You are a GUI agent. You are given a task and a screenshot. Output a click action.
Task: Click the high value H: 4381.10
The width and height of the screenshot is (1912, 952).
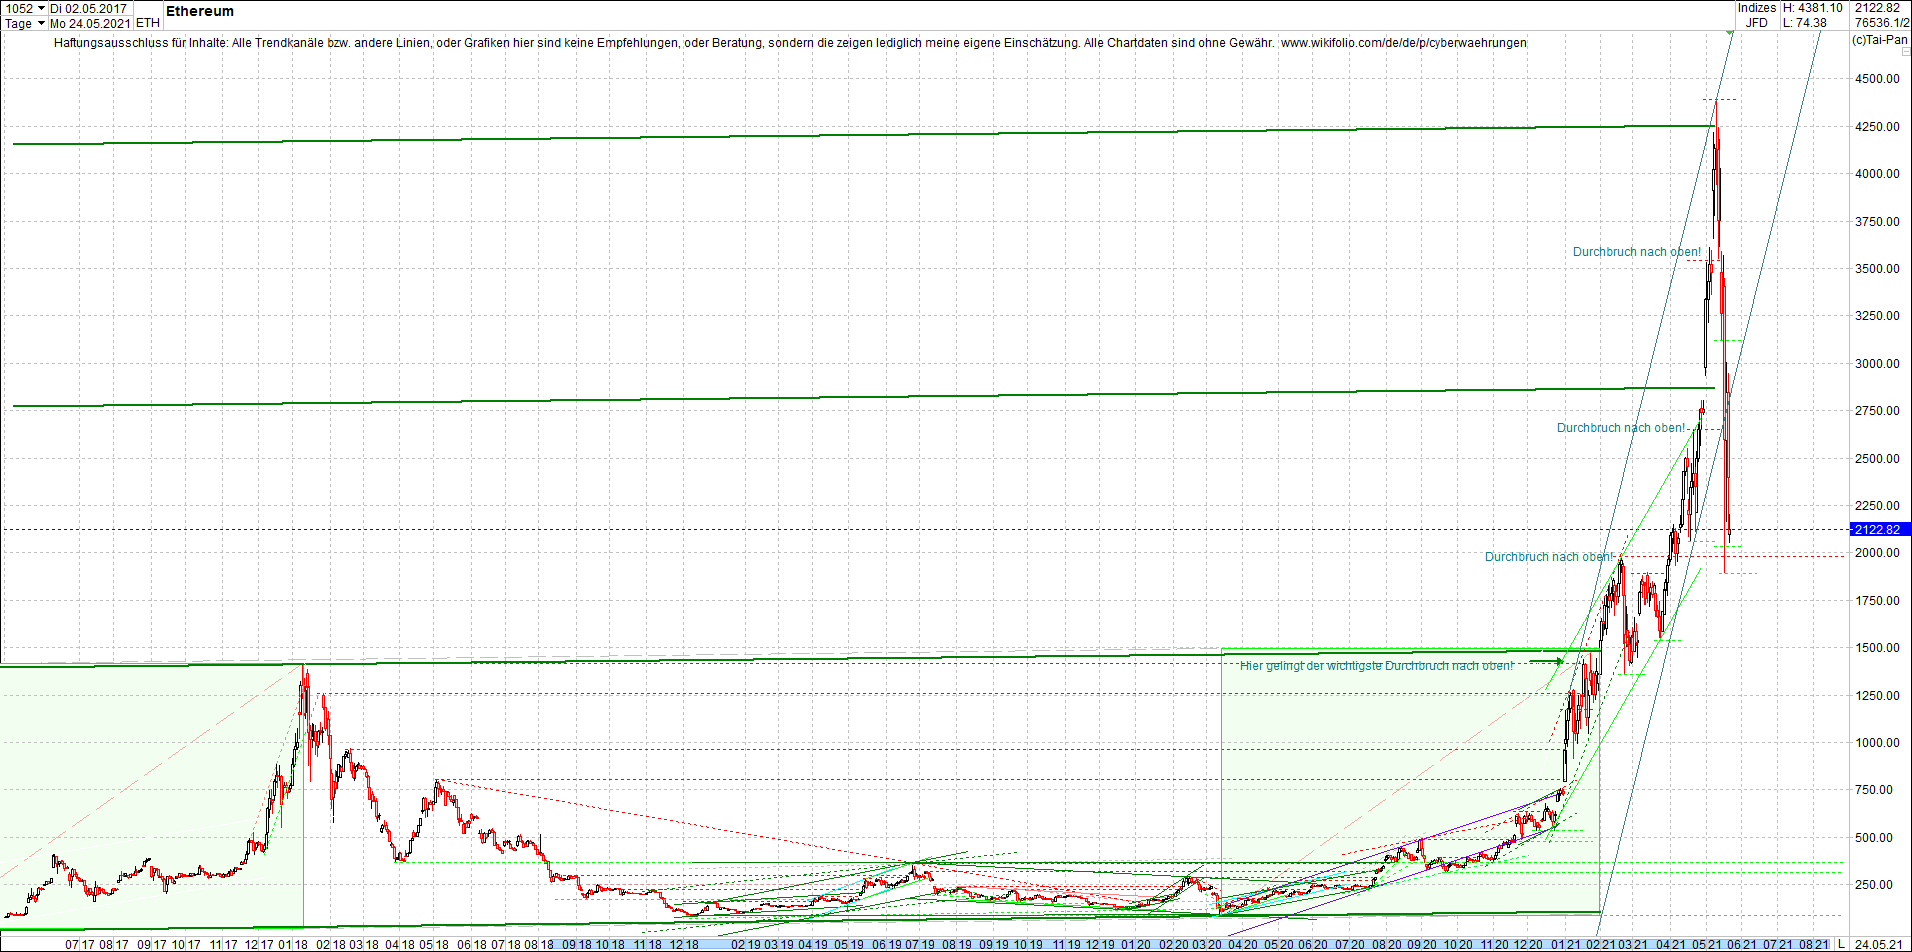tap(1812, 8)
